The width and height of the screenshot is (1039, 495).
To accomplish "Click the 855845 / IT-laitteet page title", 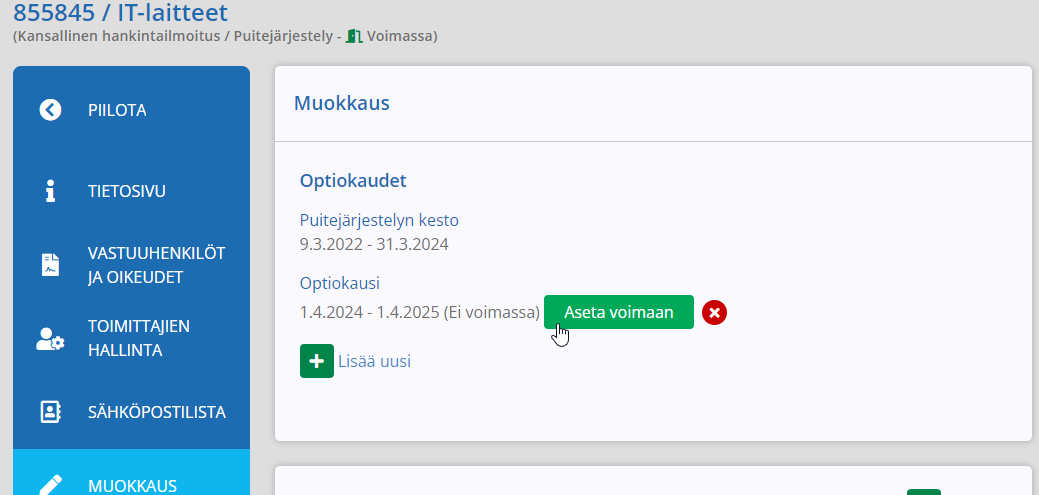I will click(x=120, y=13).
